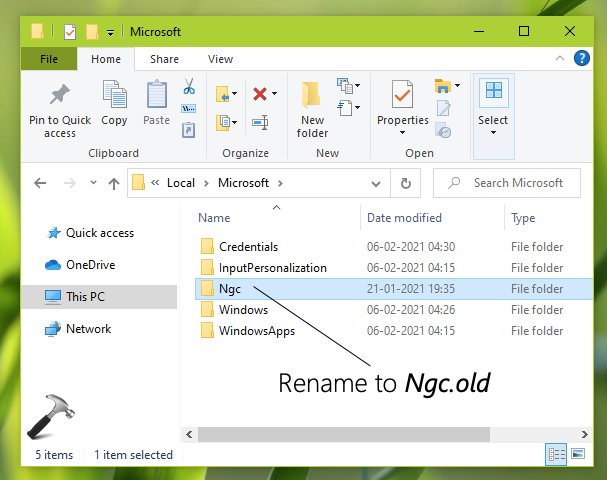Click the red Delete icon
The width and height of the screenshot is (607, 480).
(x=260, y=94)
